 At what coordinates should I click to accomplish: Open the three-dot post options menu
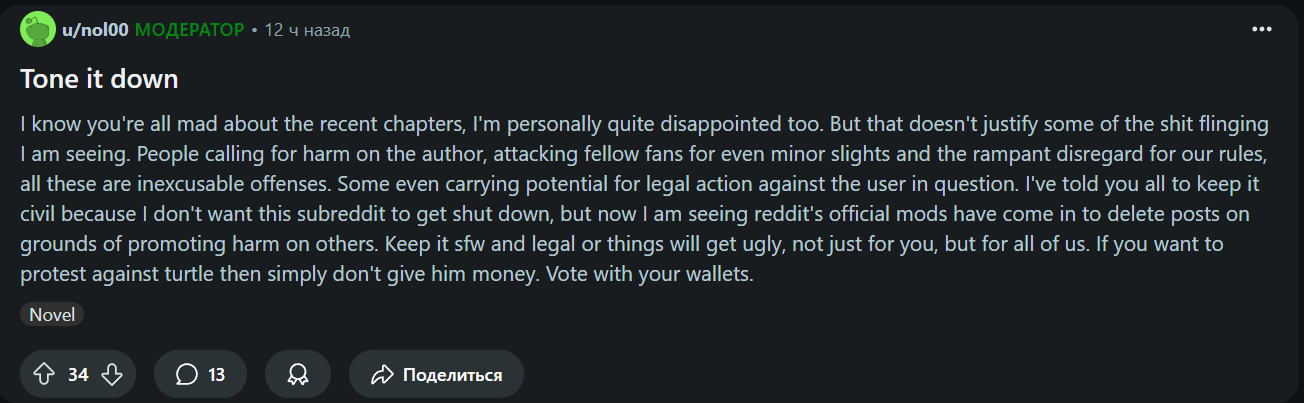click(1261, 29)
